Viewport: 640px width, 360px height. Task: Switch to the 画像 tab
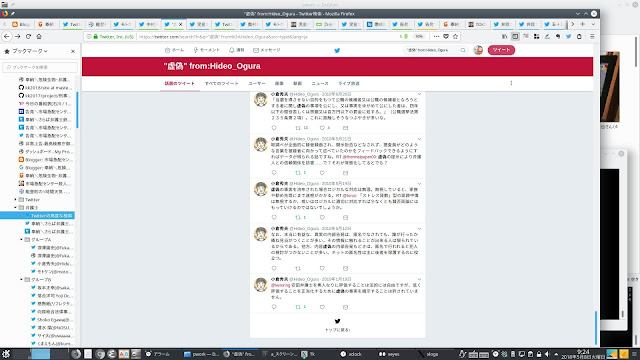coord(279,83)
